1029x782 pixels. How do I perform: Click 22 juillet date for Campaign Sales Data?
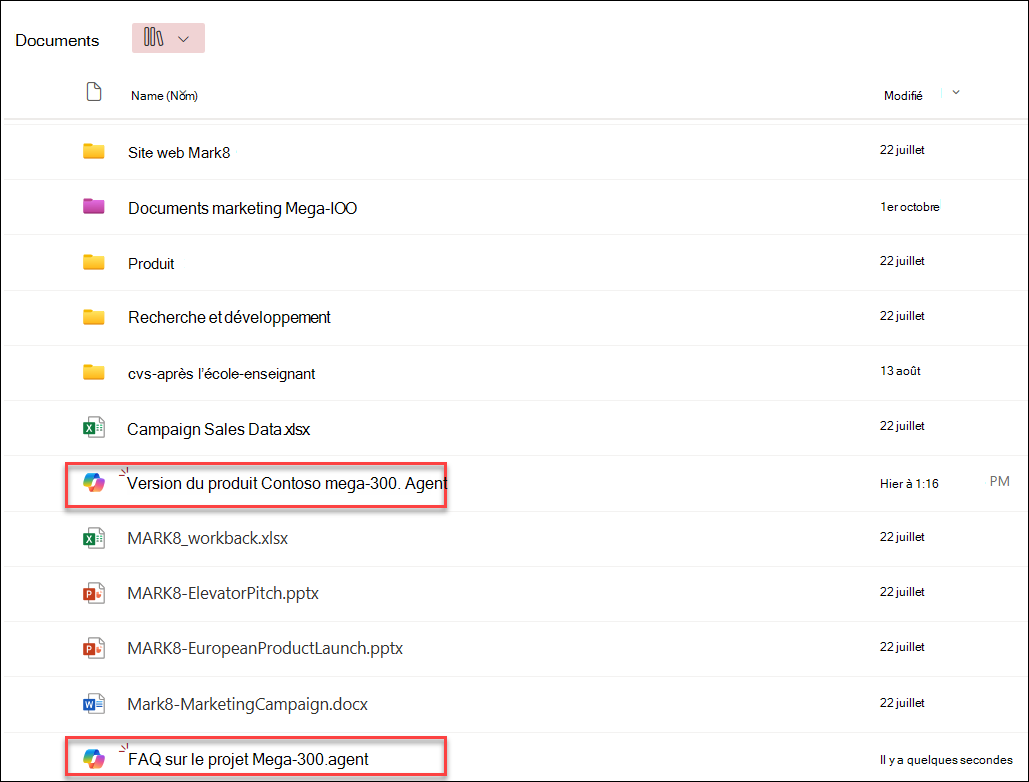tap(902, 426)
